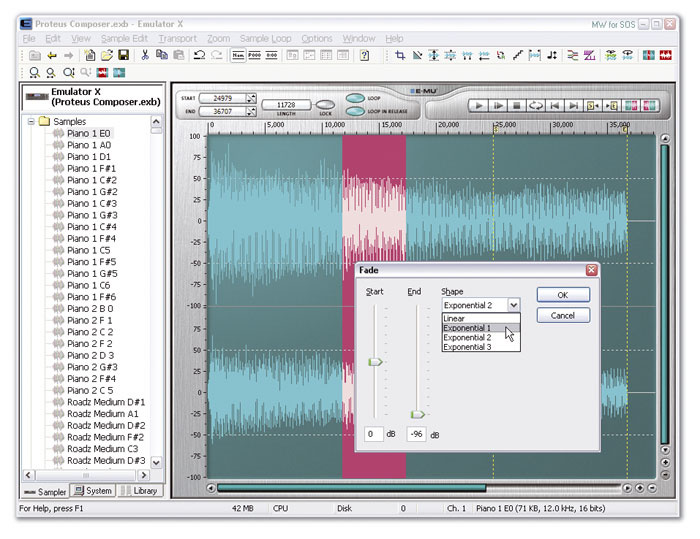Viewport: 700px width, 539px height.
Task: Click the help question mark toolbar icon
Action: pyautogui.click(x=365, y=55)
